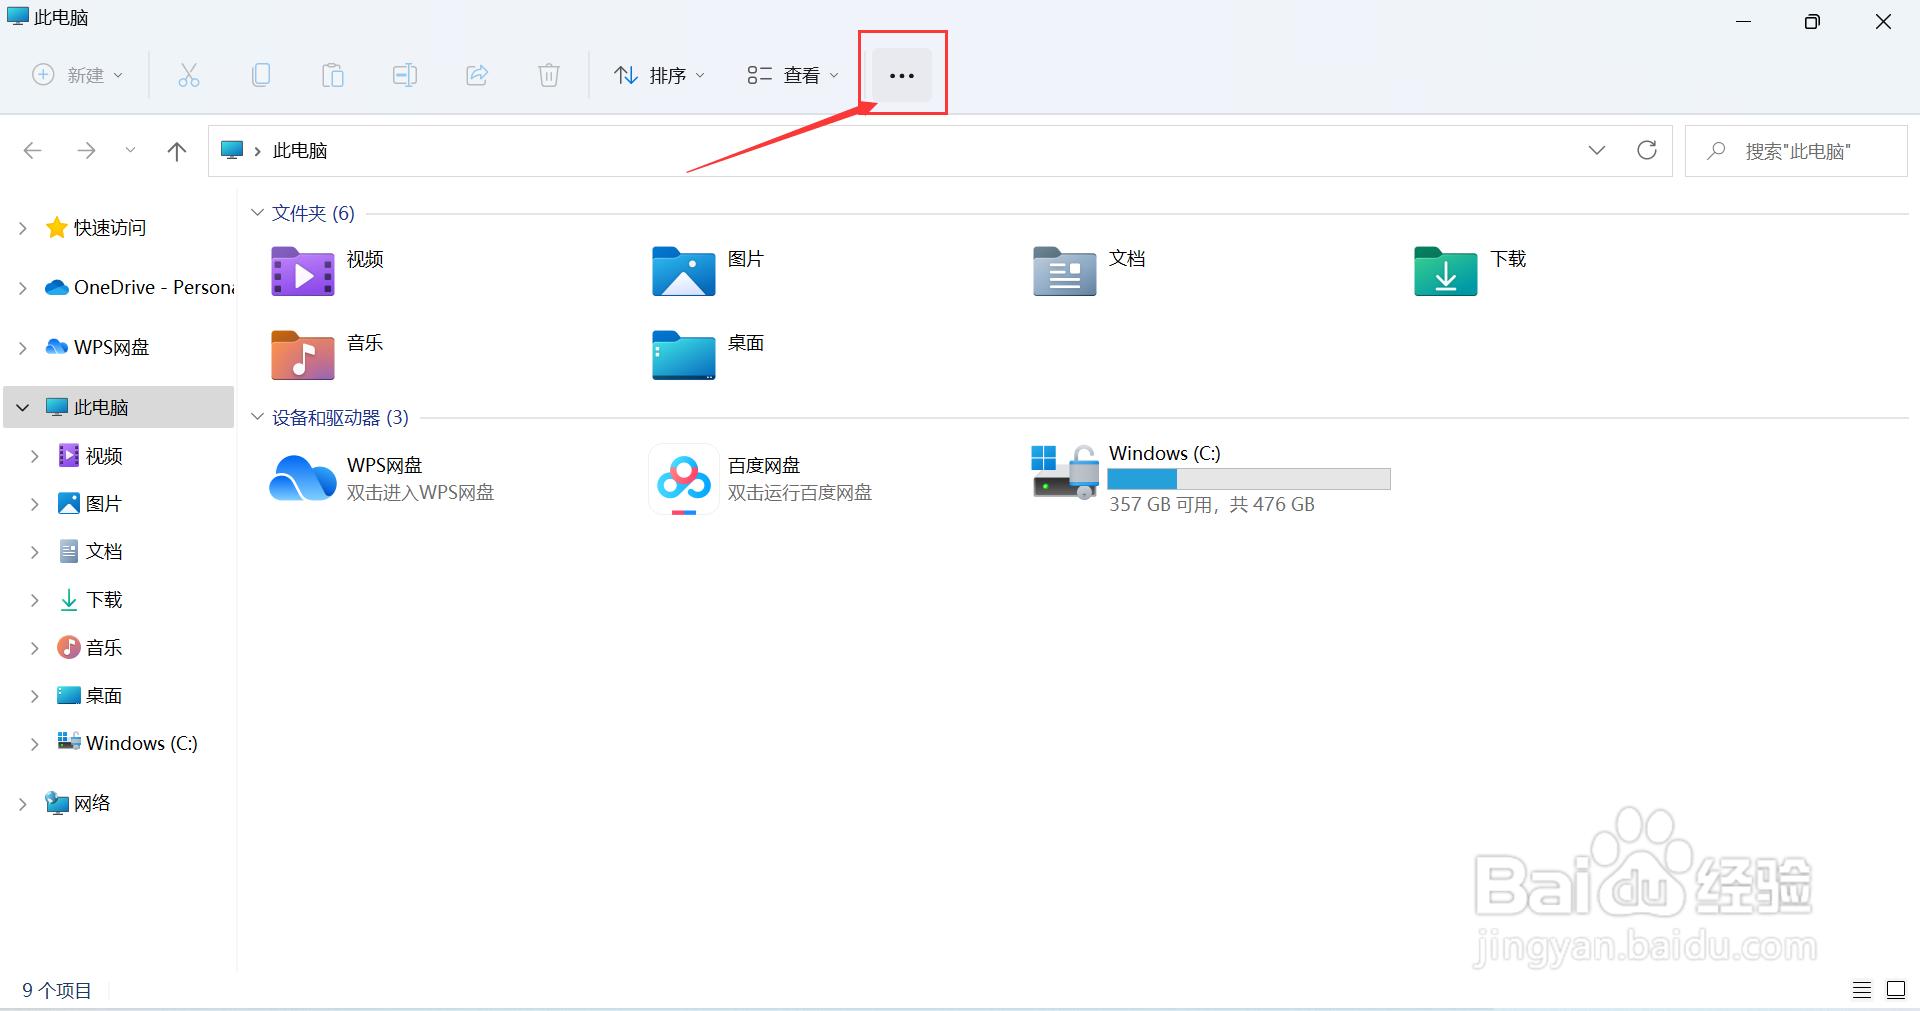Expand 快速访问 in the sidebar

coord(22,228)
